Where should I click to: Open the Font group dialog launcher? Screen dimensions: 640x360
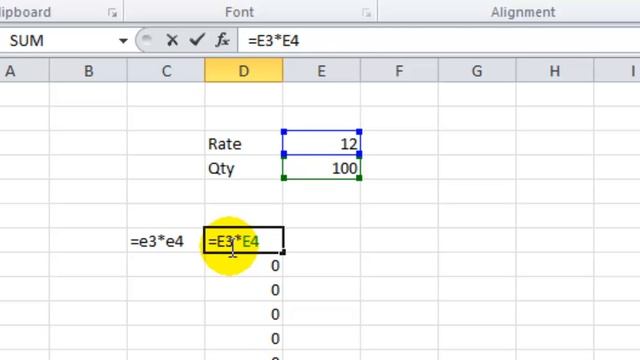point(366,13)
